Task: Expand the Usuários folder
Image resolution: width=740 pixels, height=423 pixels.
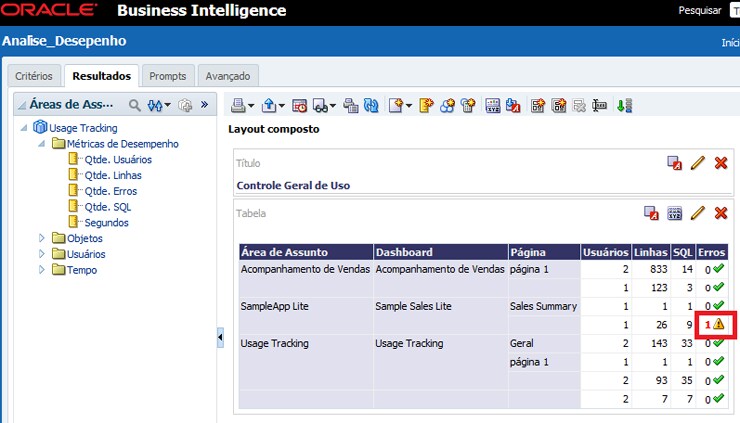Action: pyautogui.click(x=42, y=254)
